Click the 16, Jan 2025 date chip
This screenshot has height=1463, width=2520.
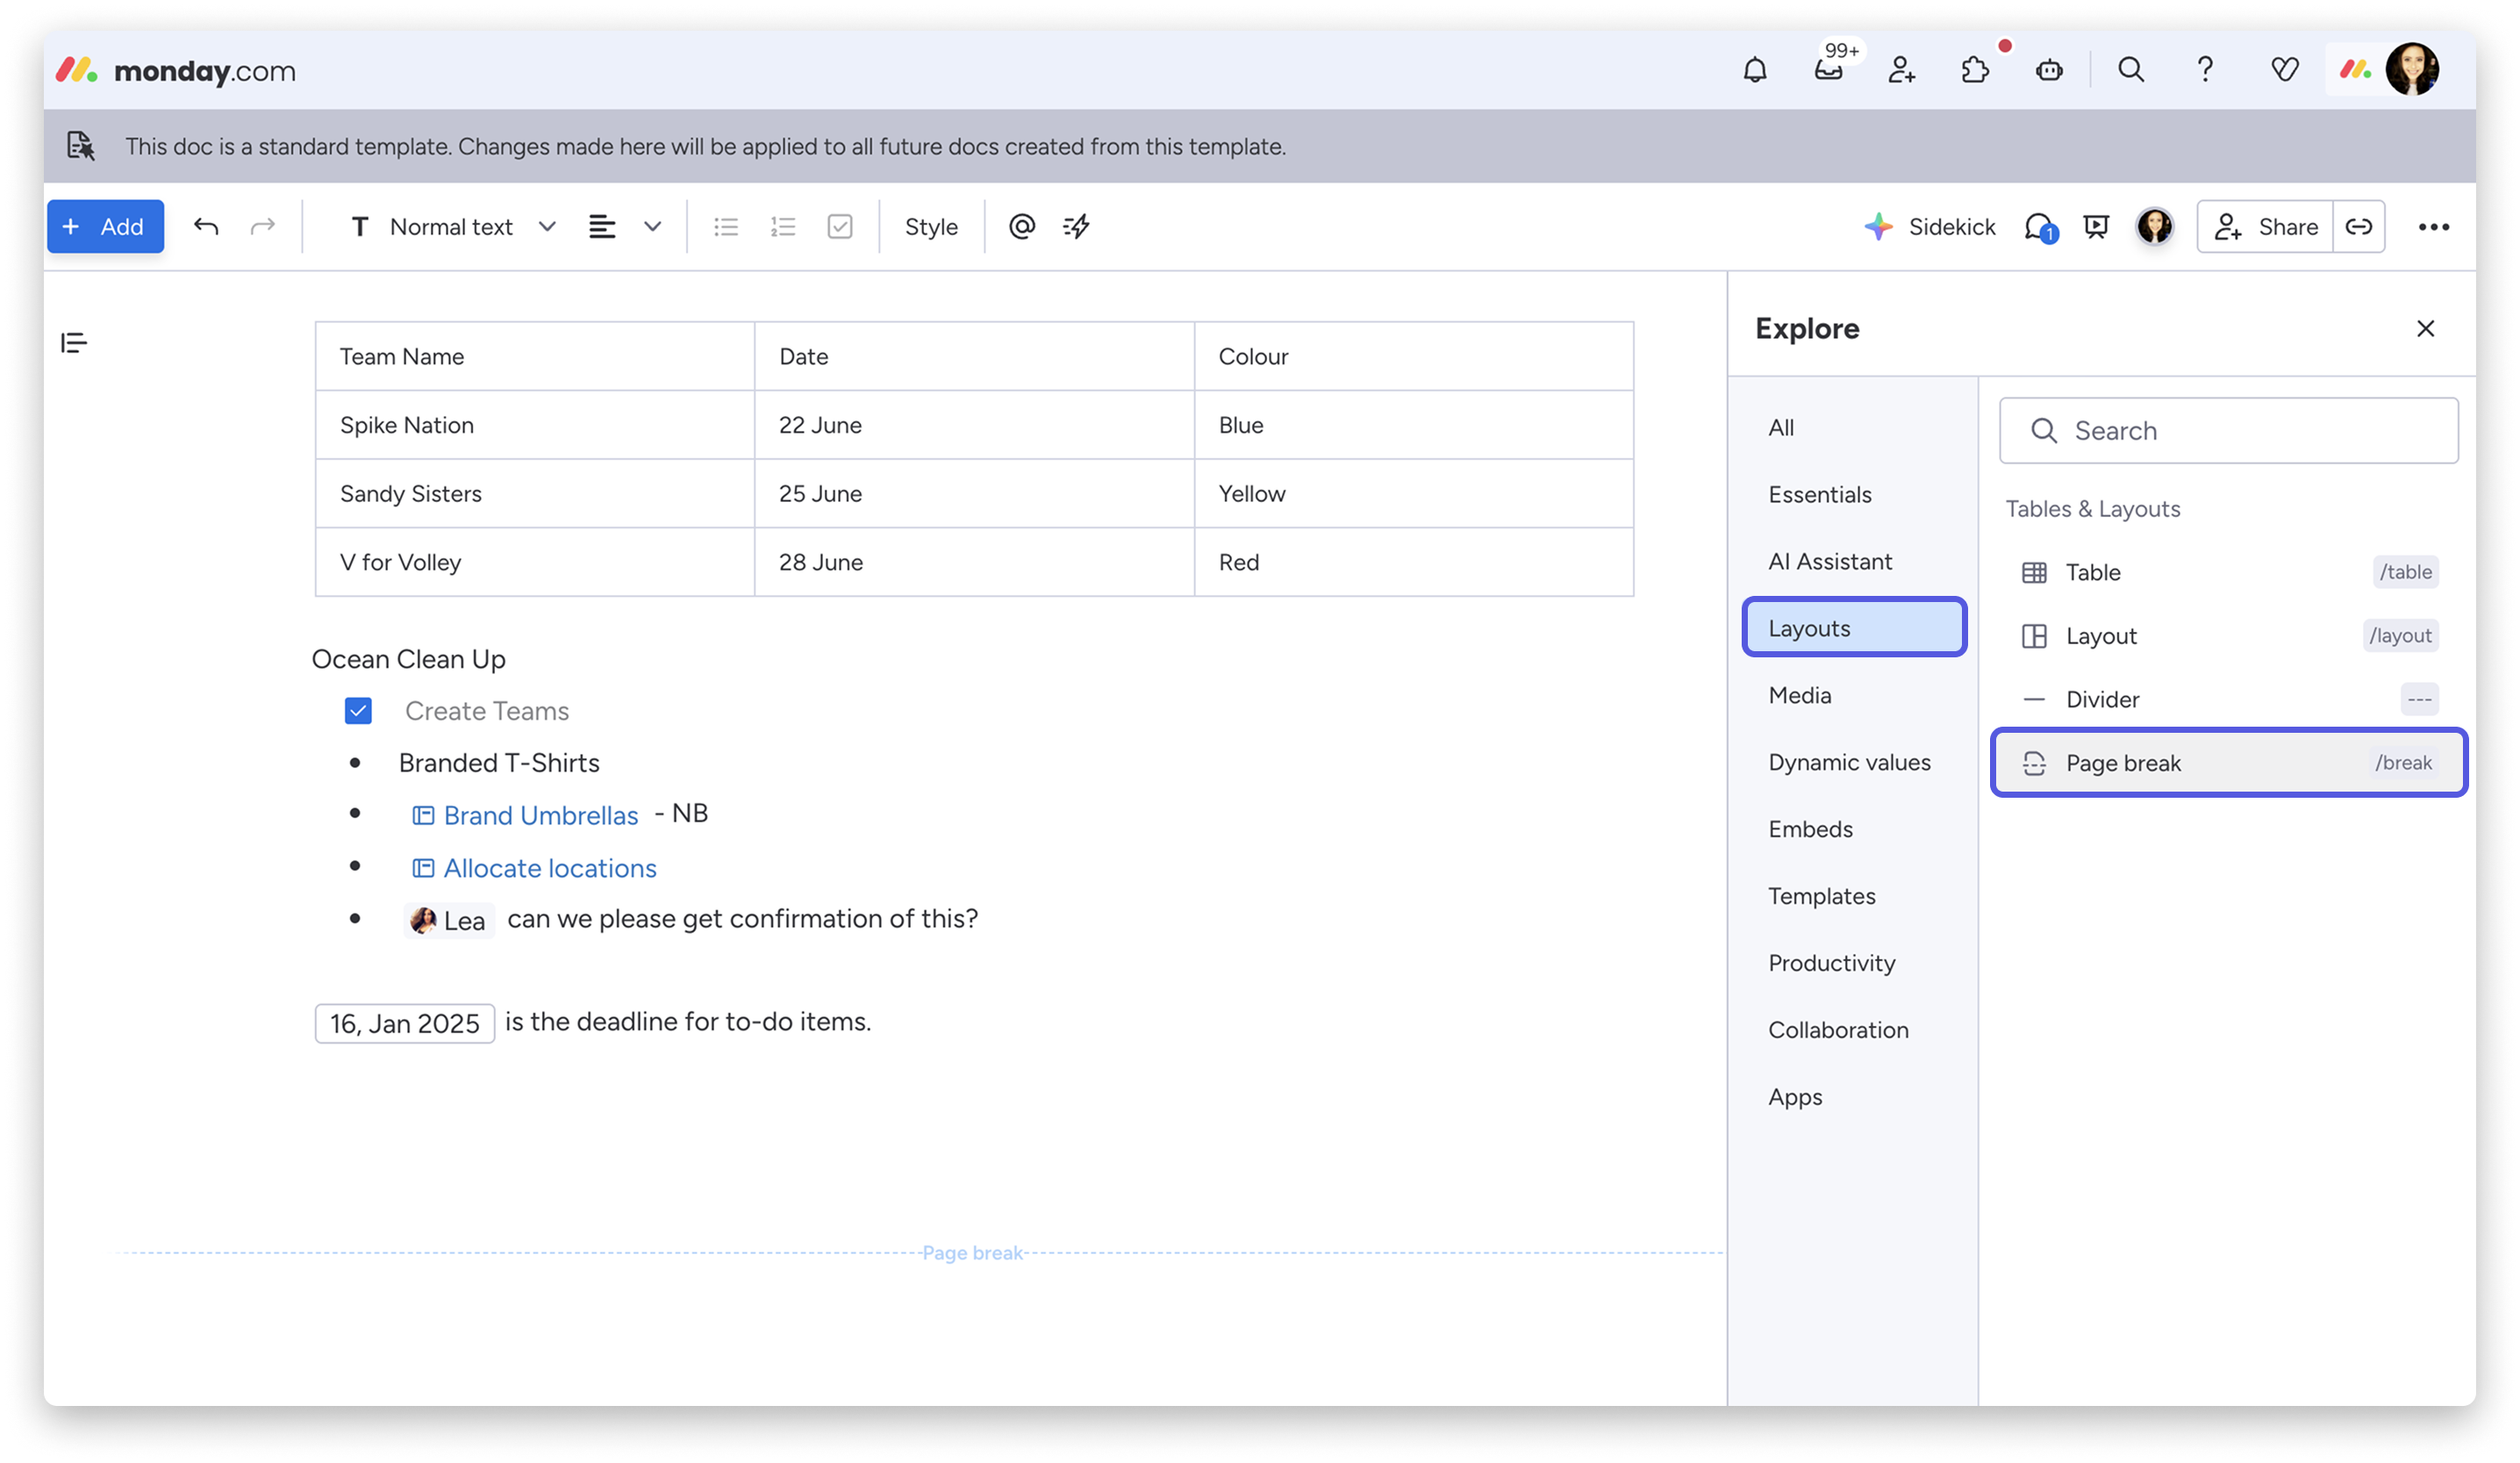pyautogui.click(x=404, y=1023)
